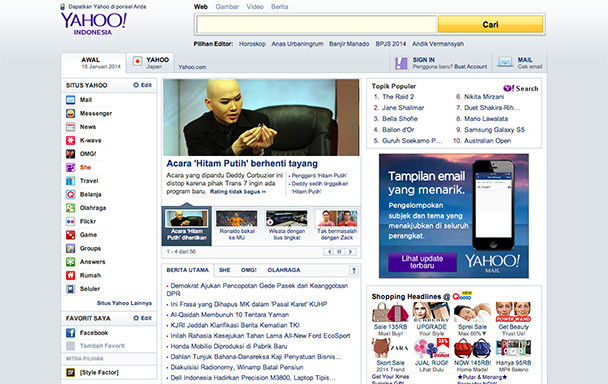This screenshot has width=608, height=384.
Task: Open Al-Qaidah Membunuh 10 Tentara Yaman story
Action: [x=230, y=315]
